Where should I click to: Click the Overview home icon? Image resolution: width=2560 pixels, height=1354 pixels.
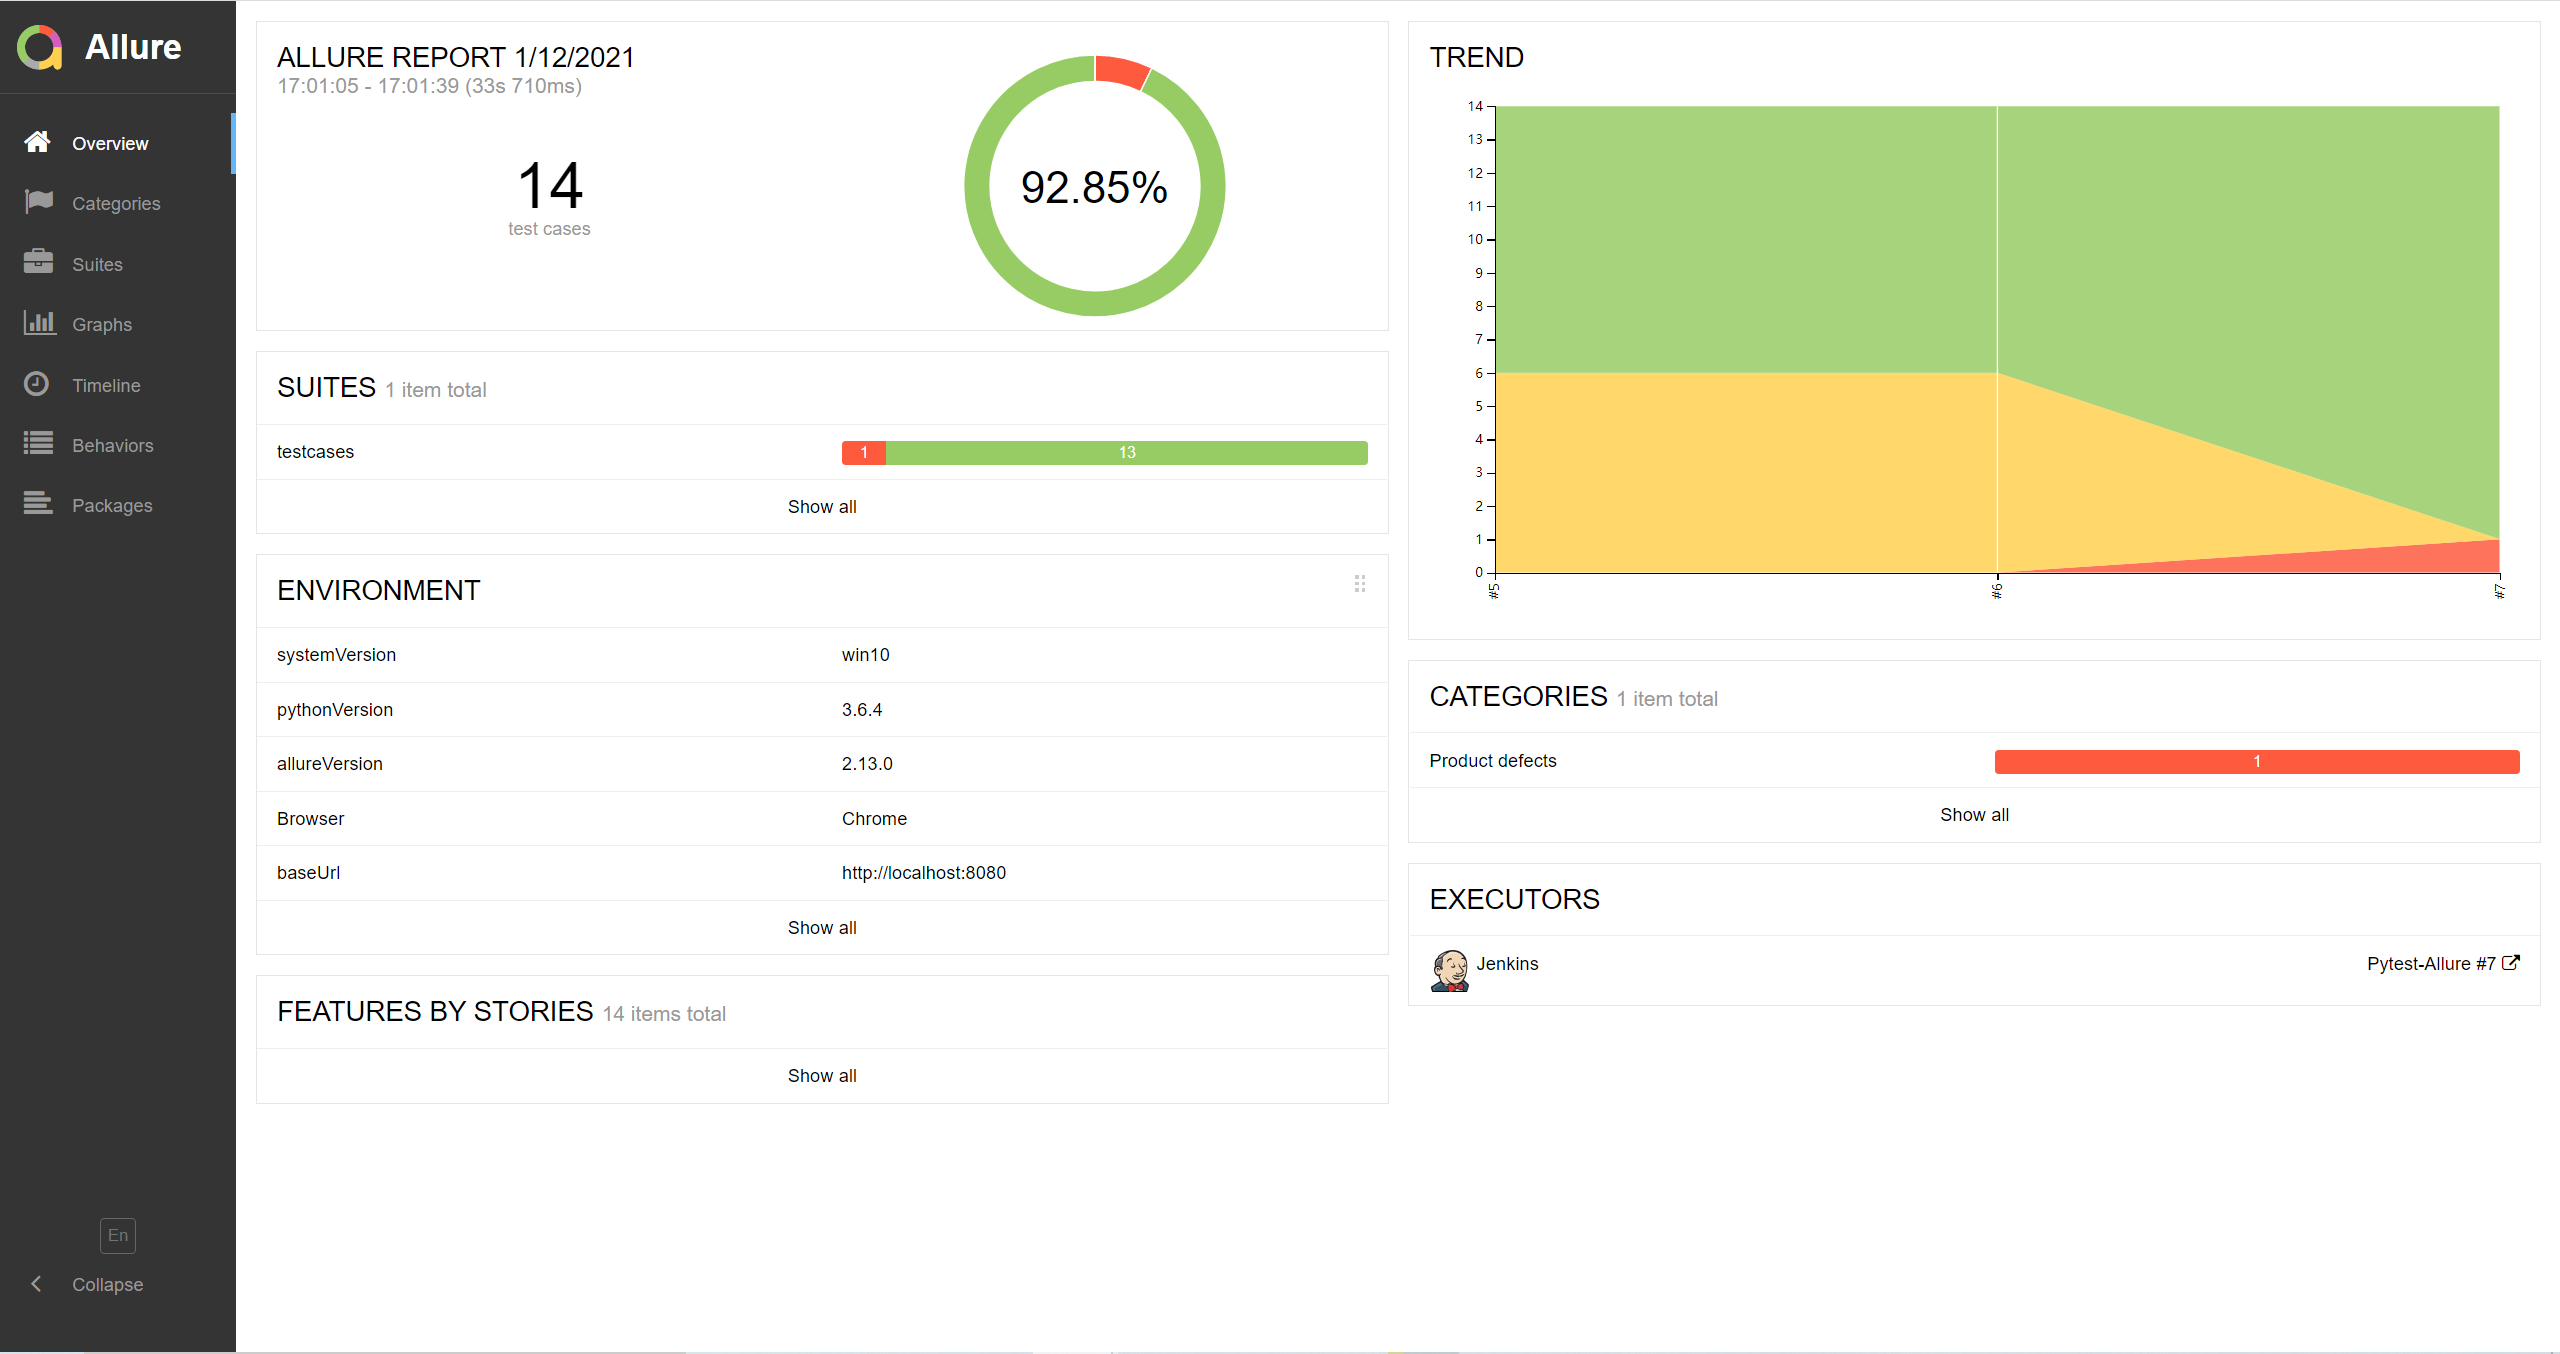pos(38,142)
